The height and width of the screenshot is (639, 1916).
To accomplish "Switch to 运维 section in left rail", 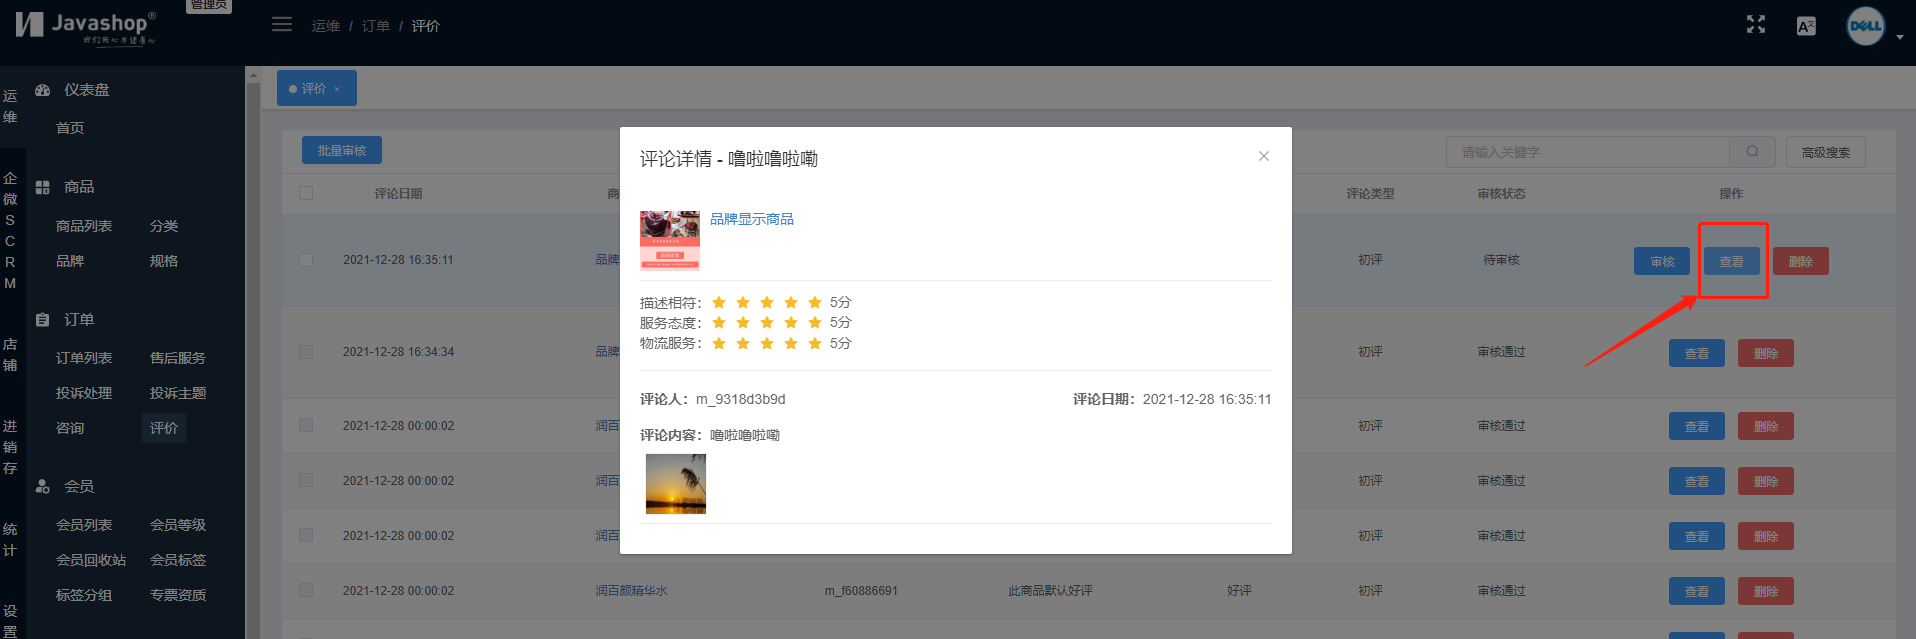I will coord(10,106).
